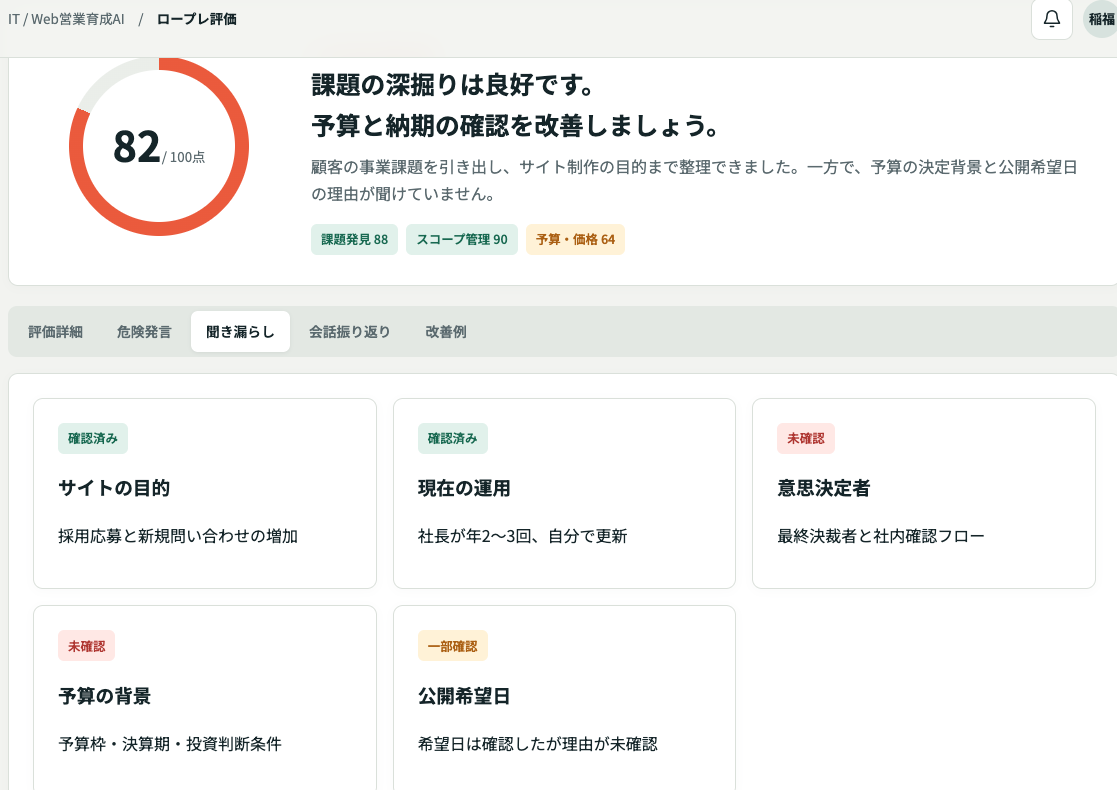This screenshot has width=1117, height=790.
Task: Click text 社長が年2〜3回、自分で更新
Action: (522, 536)
